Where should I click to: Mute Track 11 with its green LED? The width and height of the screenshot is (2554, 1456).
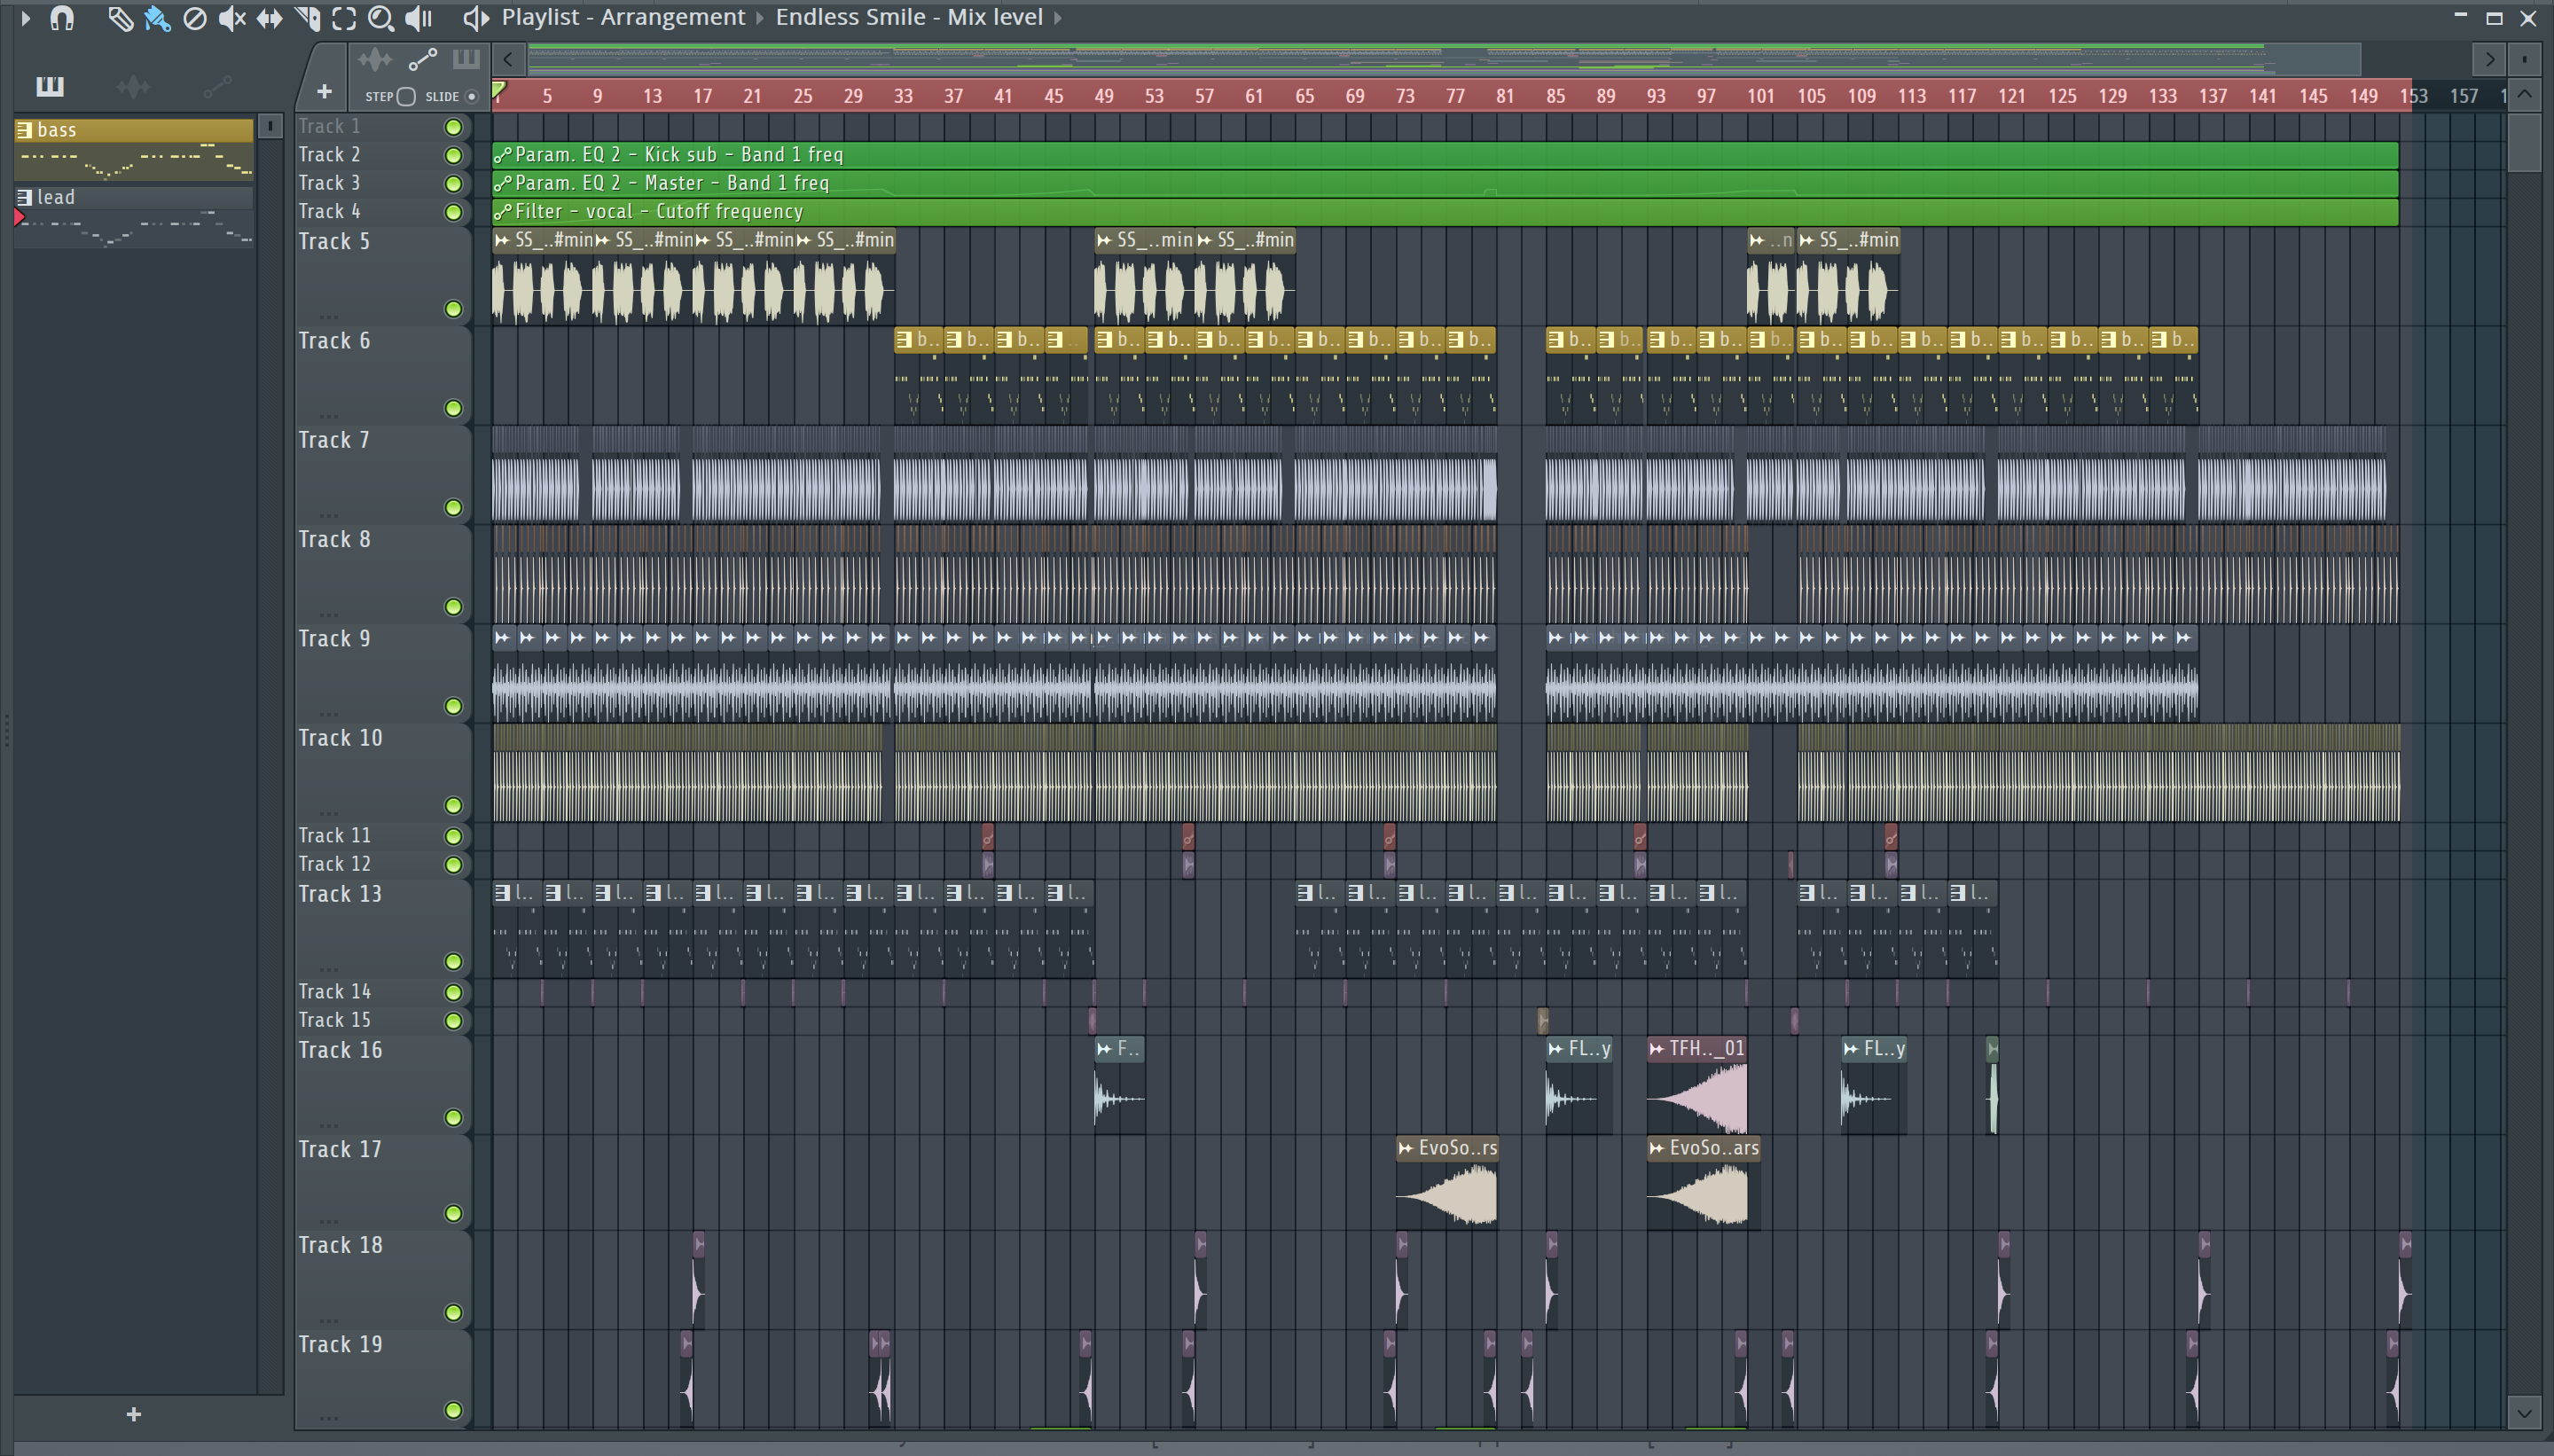pyautogui.click(x=453, y=836)
